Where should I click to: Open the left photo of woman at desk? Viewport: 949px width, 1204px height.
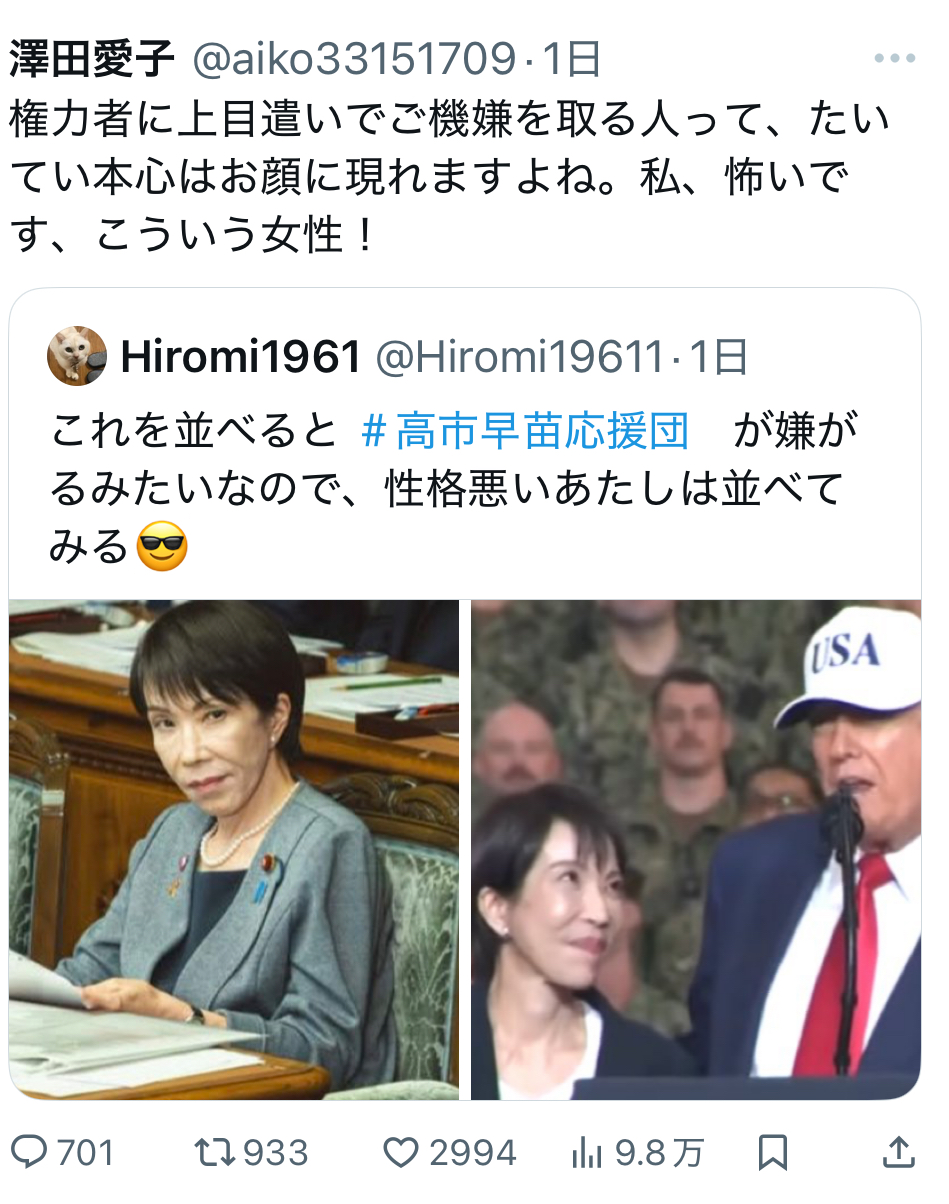[x=235, y=849]
